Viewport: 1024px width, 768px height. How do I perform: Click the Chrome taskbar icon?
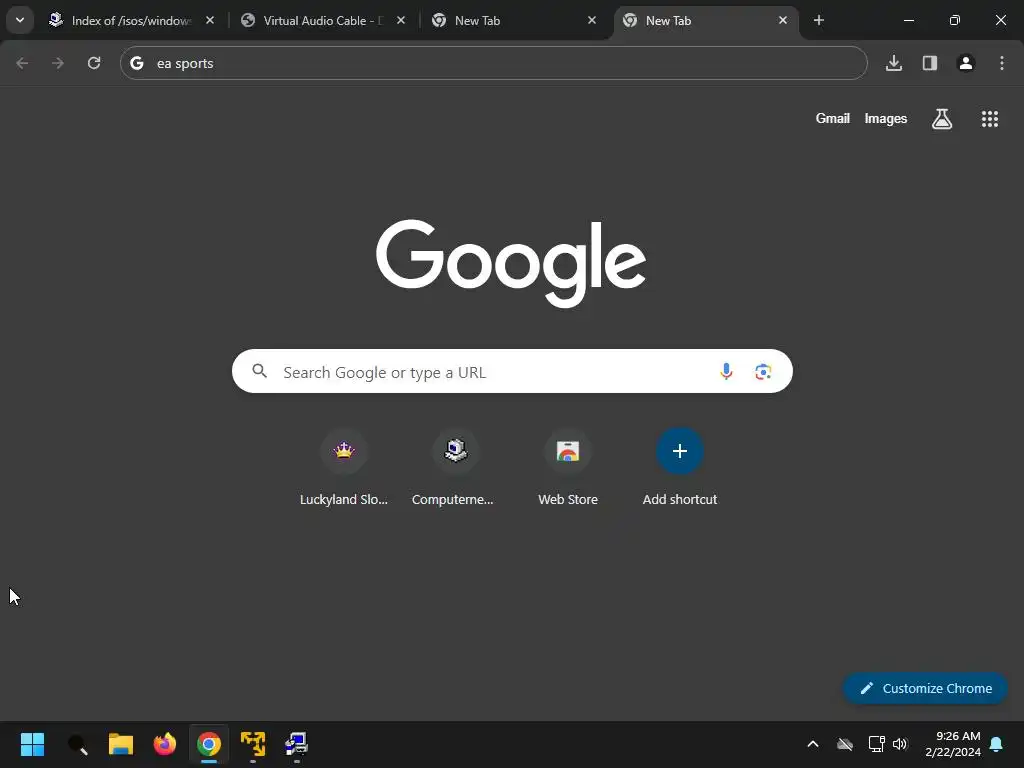tap(209, 744)
